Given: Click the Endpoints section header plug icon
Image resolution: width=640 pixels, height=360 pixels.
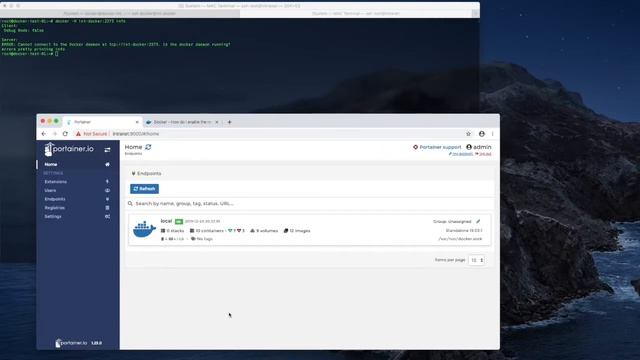Looking at the screenshot, I should click(x=133, y=173).
